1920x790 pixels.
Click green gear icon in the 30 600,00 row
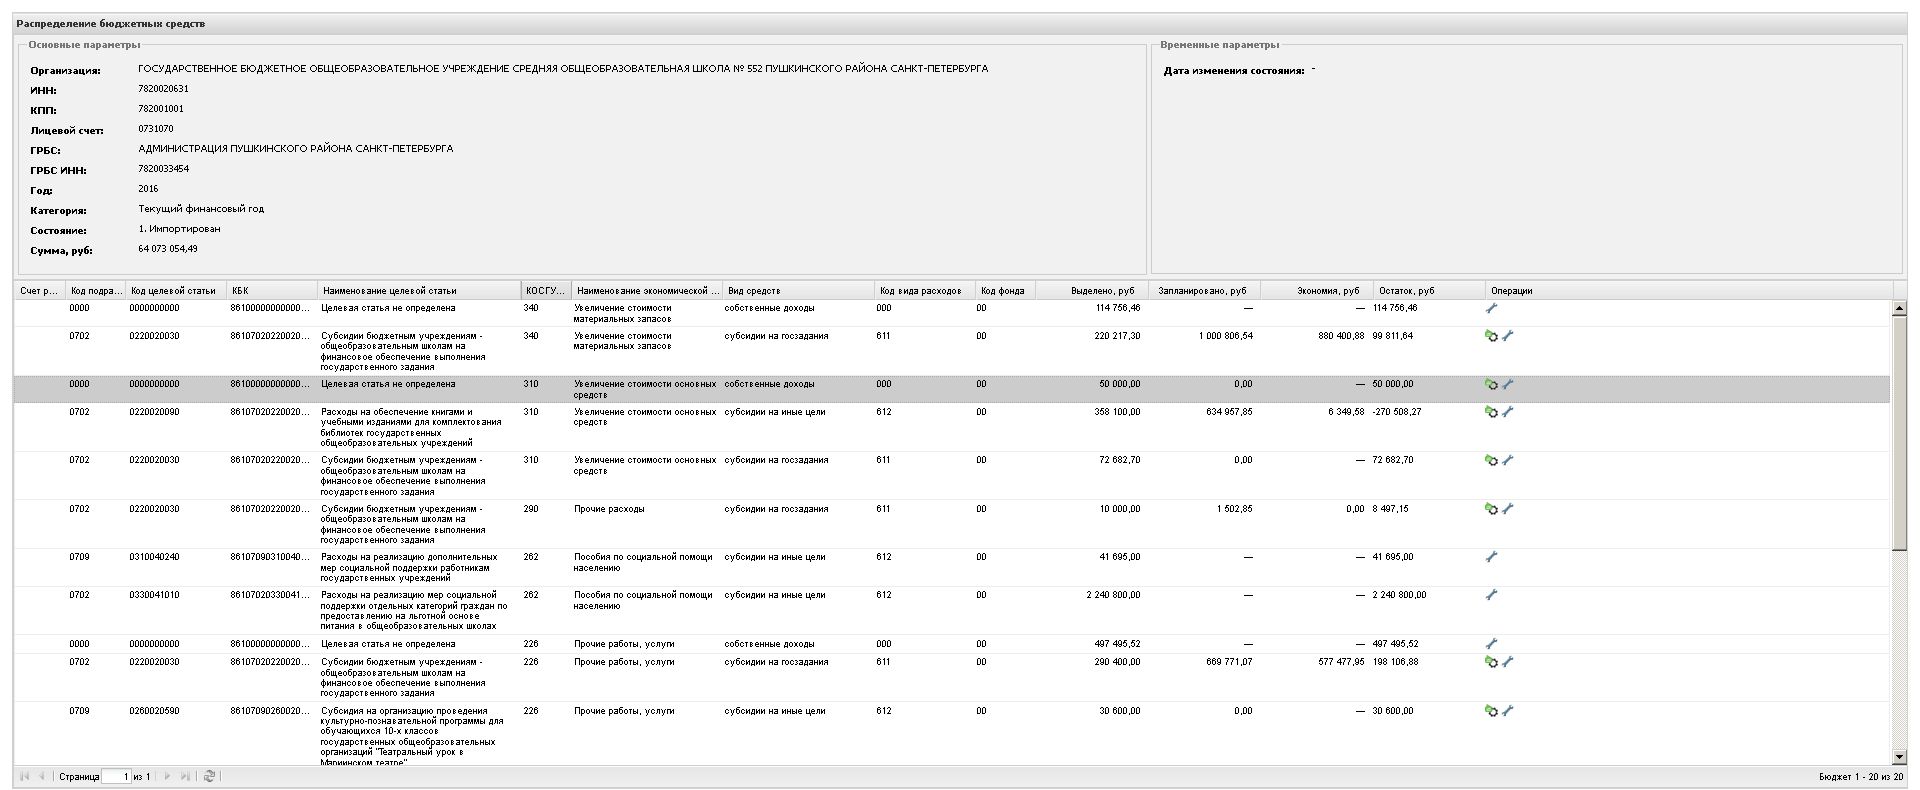[1491, 711]
